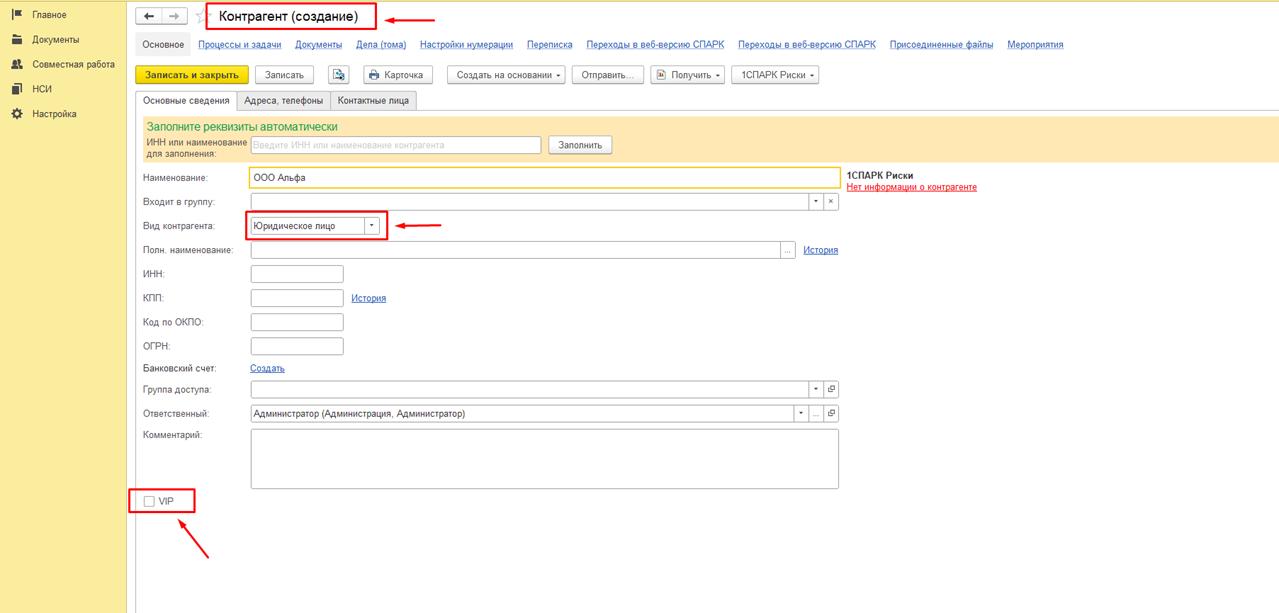The image size is (1279, 613).
Task: Expand the Группа доступа dropdown arrow
Action: point(816,390)
